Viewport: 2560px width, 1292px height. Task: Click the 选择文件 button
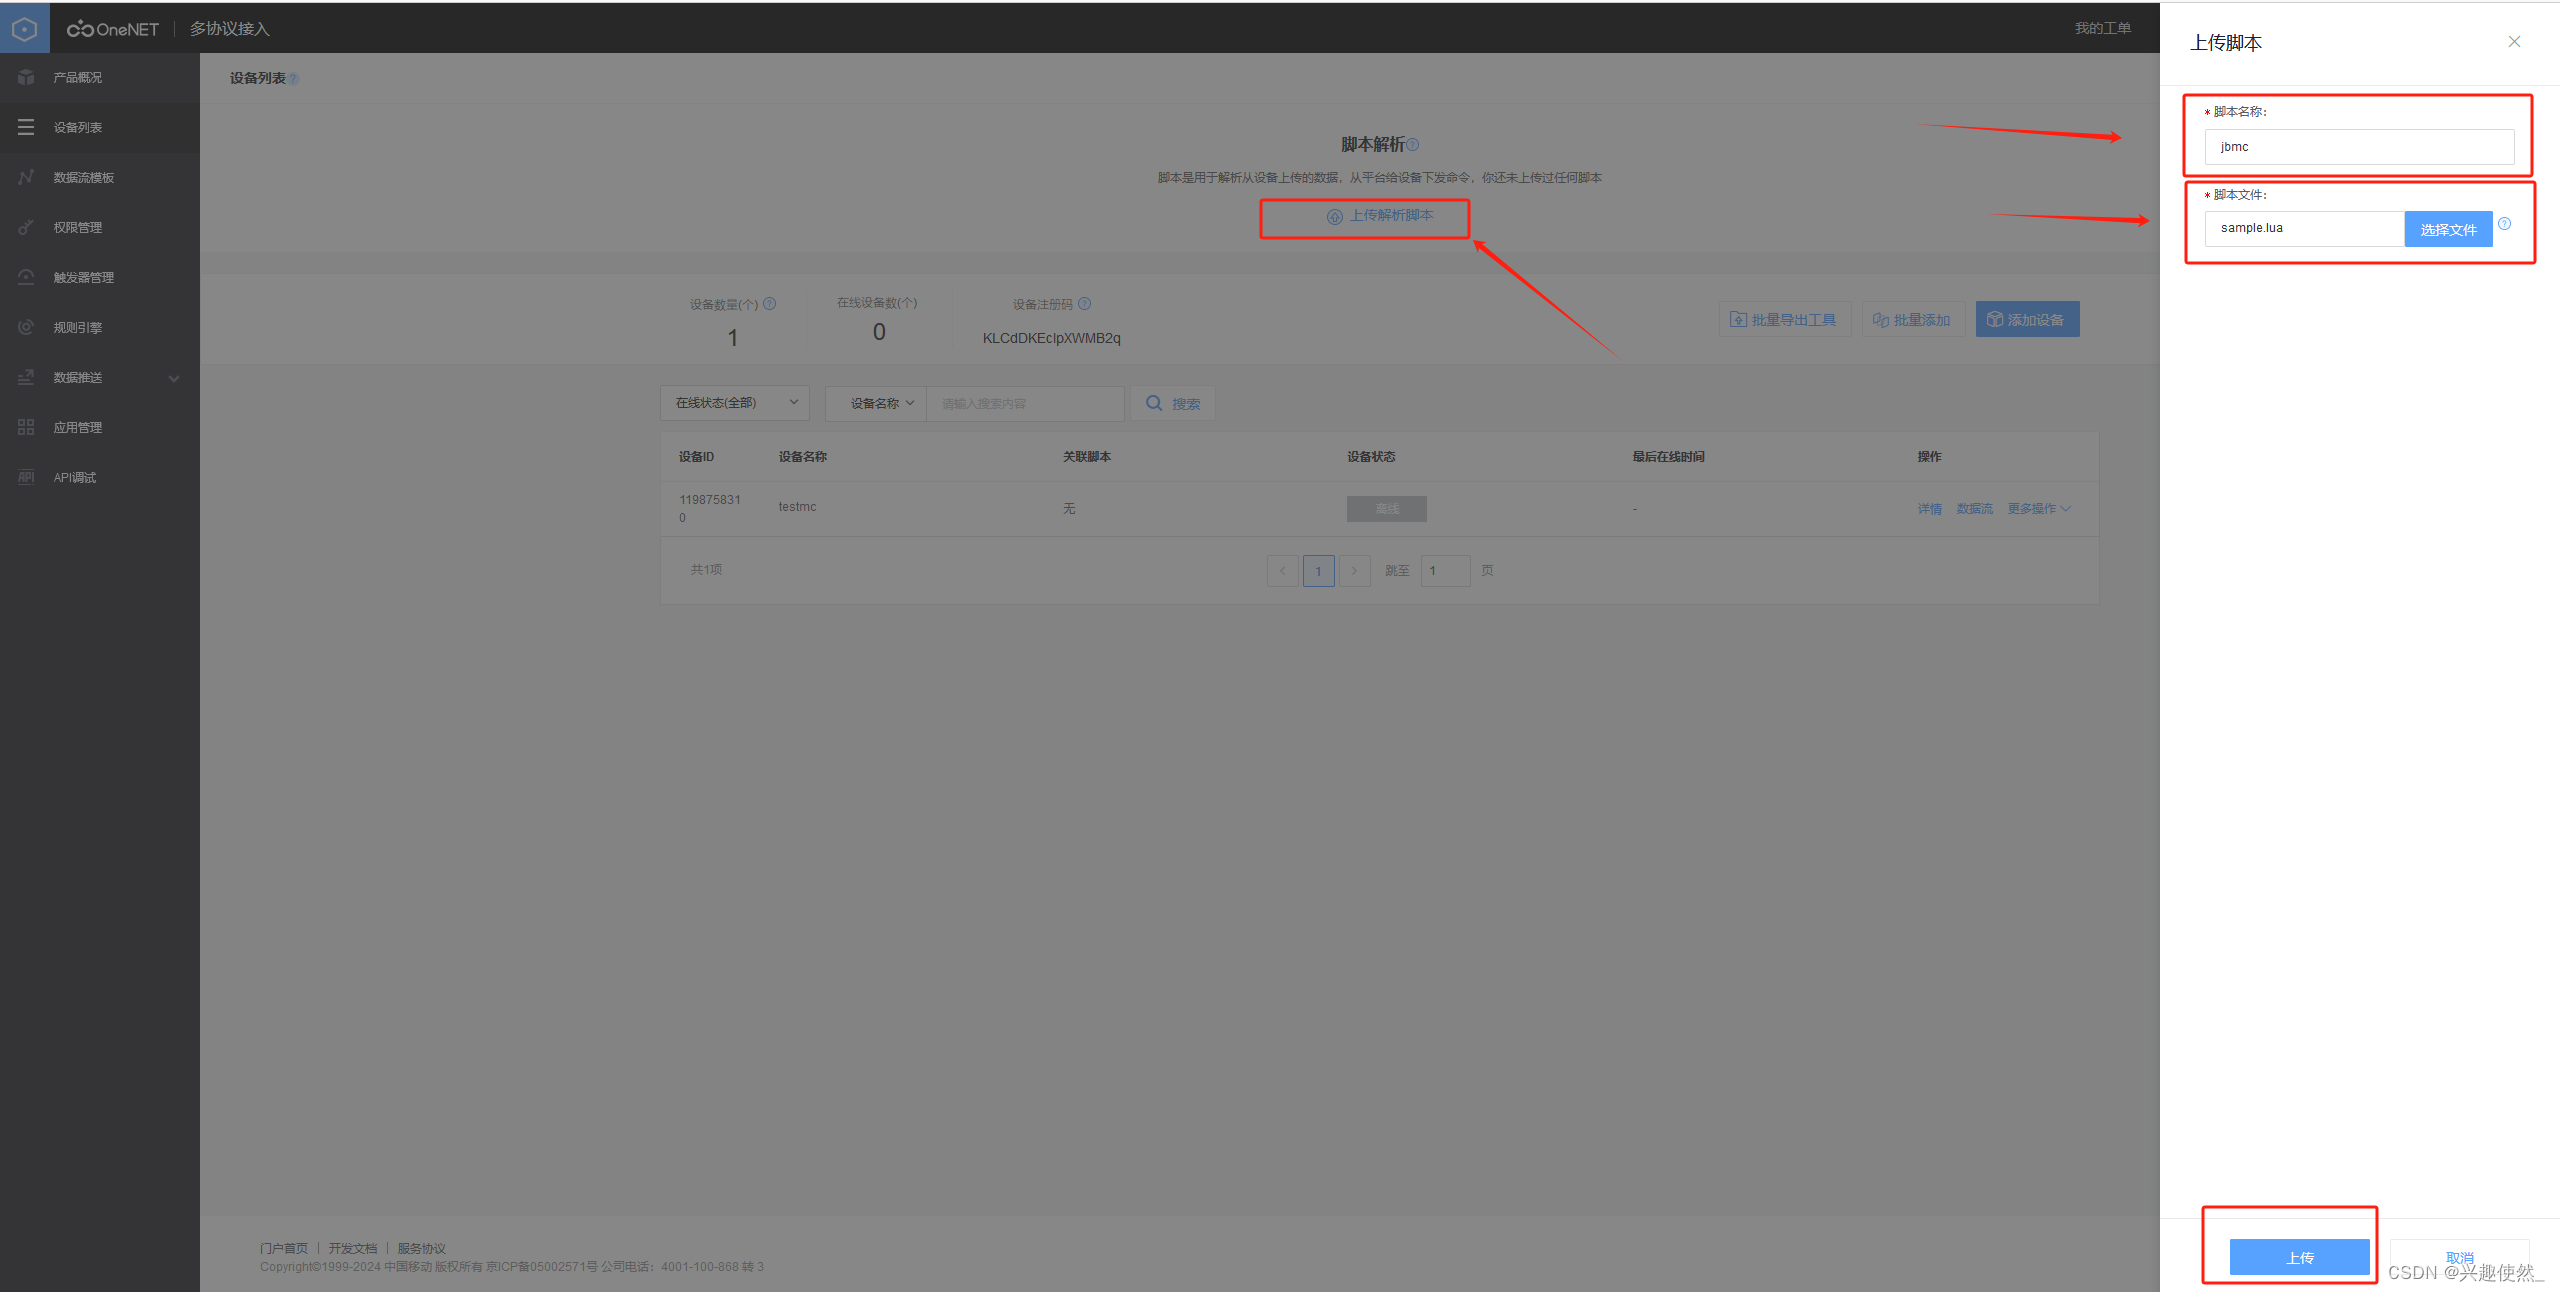click(2448, 229)
